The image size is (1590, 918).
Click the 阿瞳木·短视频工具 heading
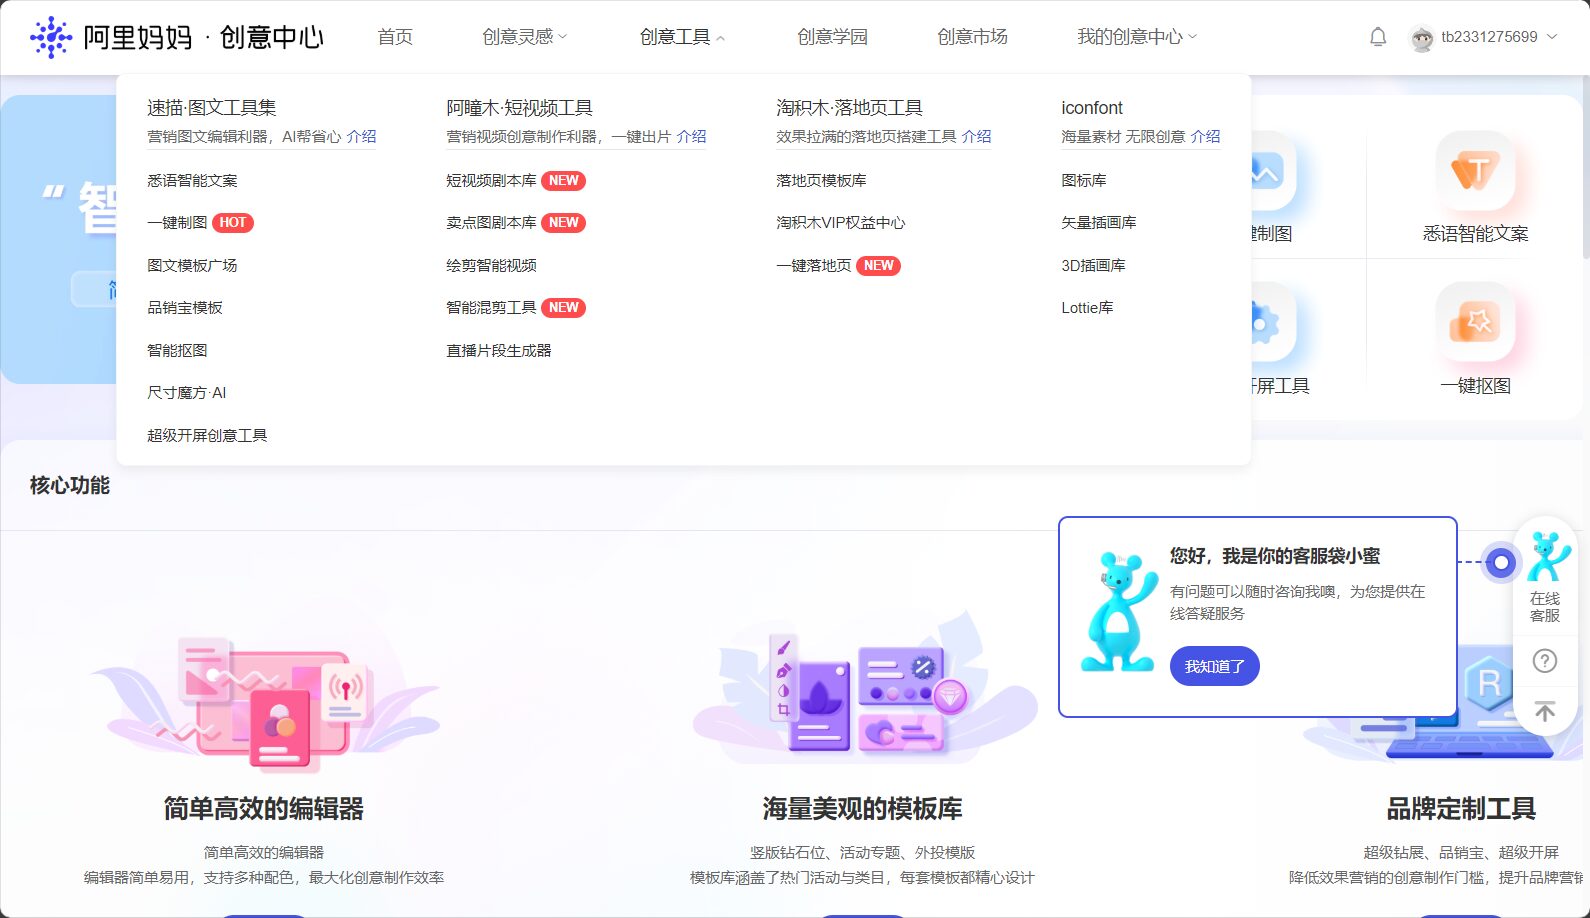coord(519,108)
